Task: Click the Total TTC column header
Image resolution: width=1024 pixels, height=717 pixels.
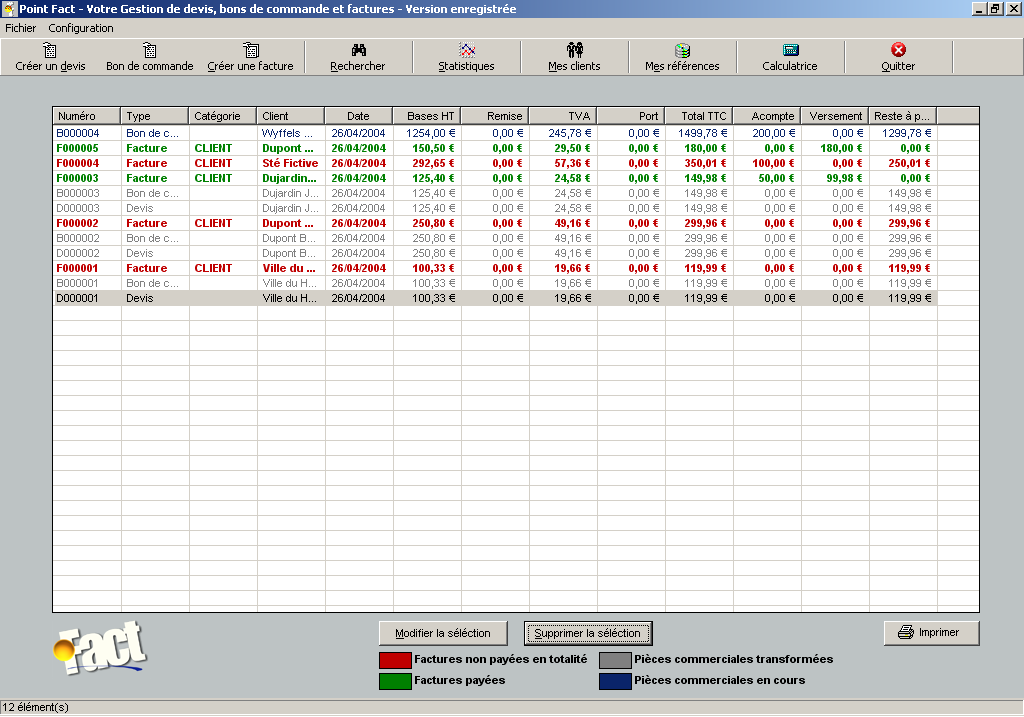Action: tap(698, 116)
